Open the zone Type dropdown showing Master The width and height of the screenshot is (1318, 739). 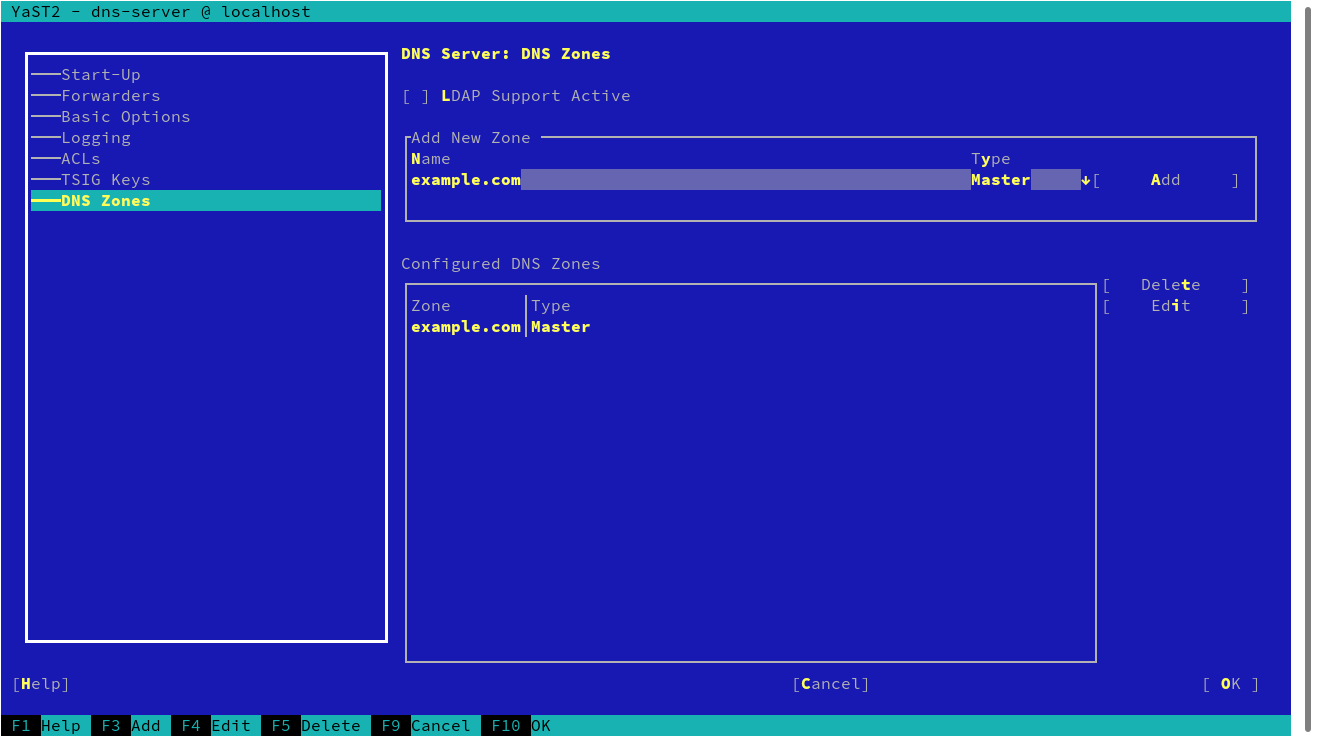click(x=1025, y=180)
